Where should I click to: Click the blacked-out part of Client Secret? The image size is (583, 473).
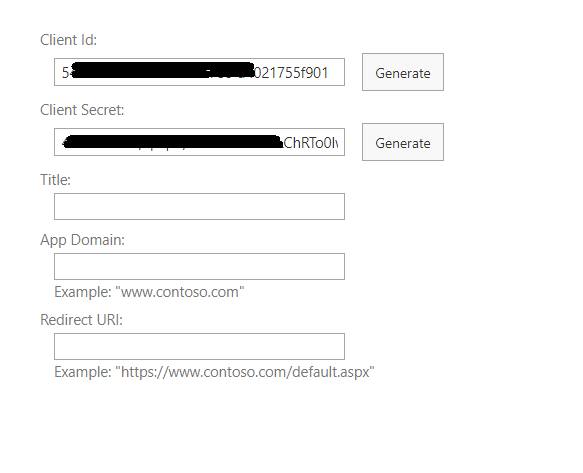[173, 142]
